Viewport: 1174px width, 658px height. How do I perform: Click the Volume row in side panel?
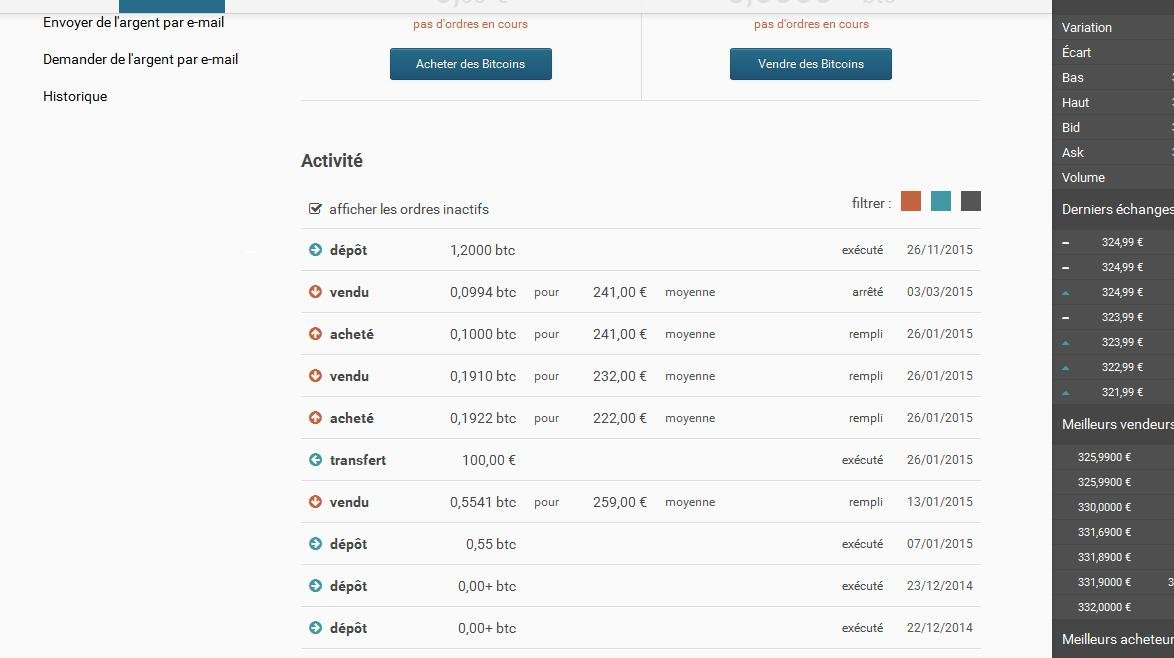(1113, 177)
